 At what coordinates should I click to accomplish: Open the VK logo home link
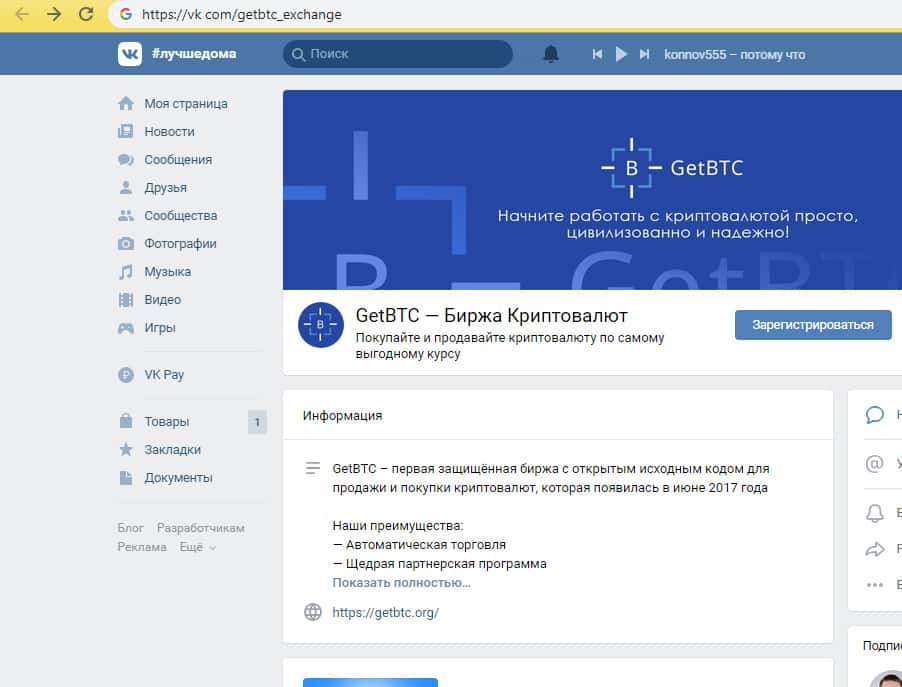[x=130, y=54]
